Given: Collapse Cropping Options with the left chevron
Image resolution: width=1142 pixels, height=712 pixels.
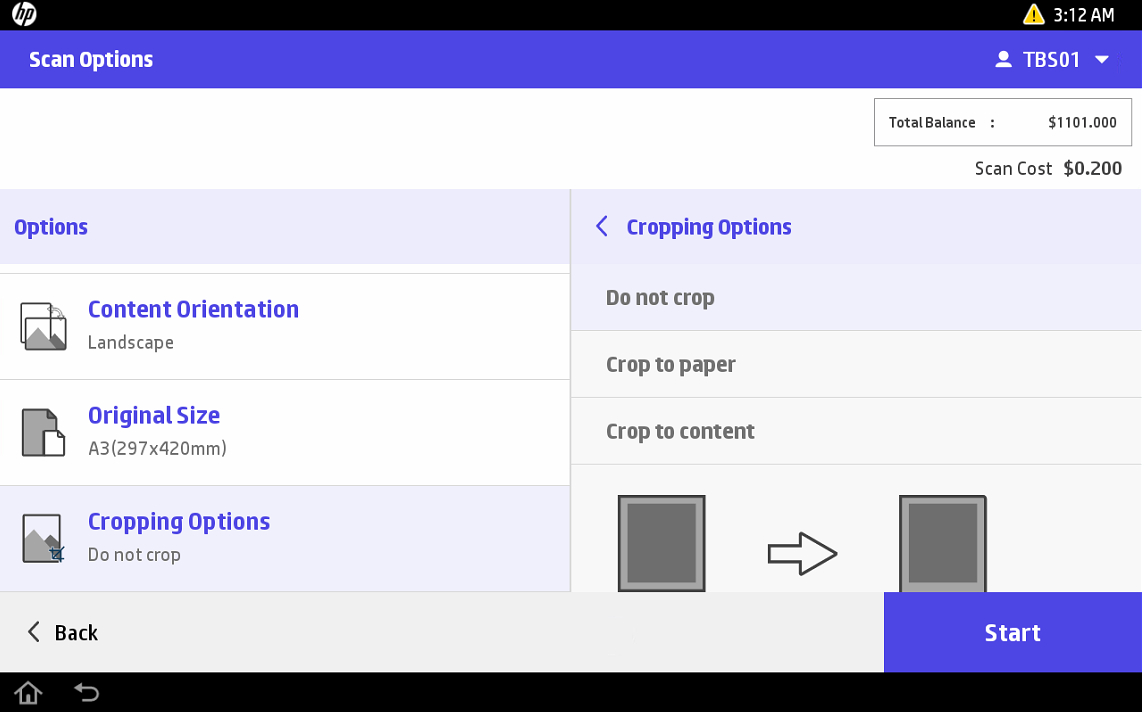Looking at the screenshot, I should tap(602, 227).
